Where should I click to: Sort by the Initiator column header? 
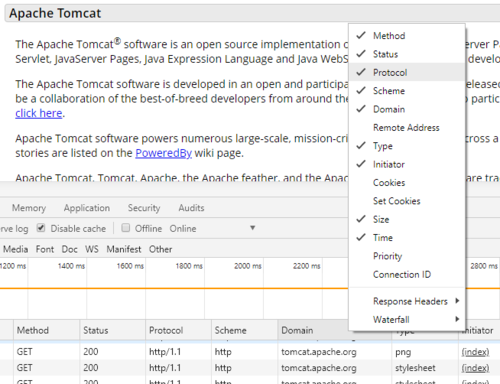pyautogui.click(x=480, y=330)
